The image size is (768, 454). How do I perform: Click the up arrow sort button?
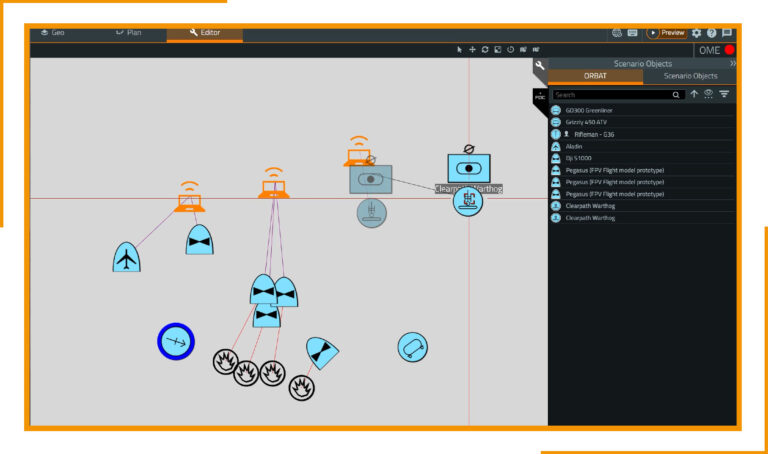click(x=694, y=94)
